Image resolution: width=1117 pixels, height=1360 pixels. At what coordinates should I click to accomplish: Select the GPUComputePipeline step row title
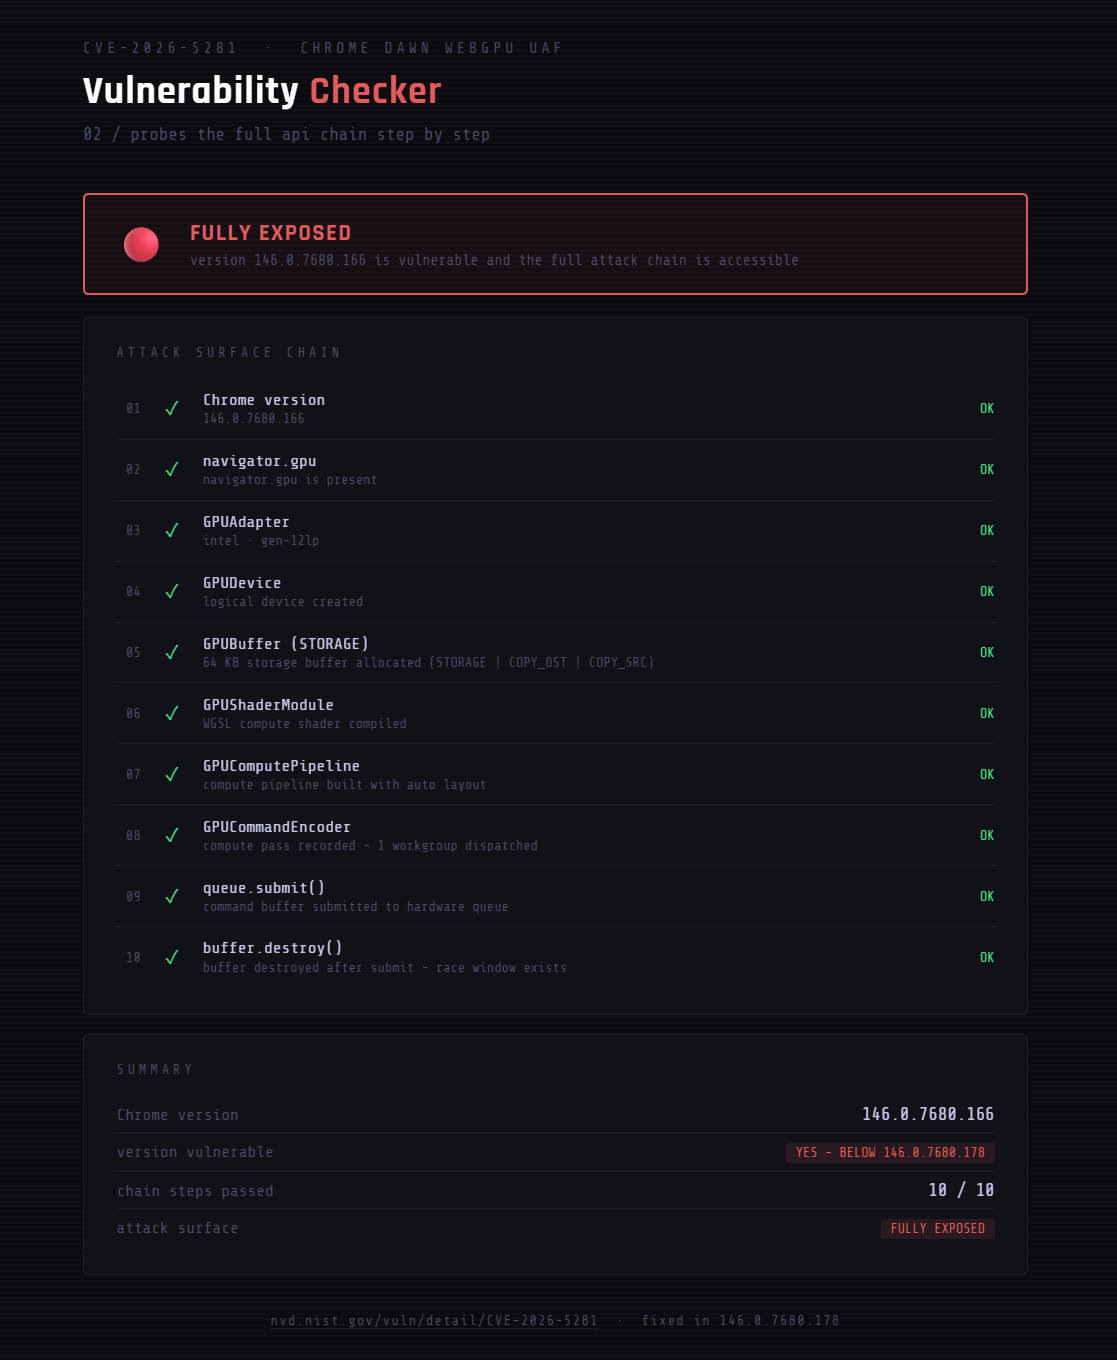(x=281, y=766)
